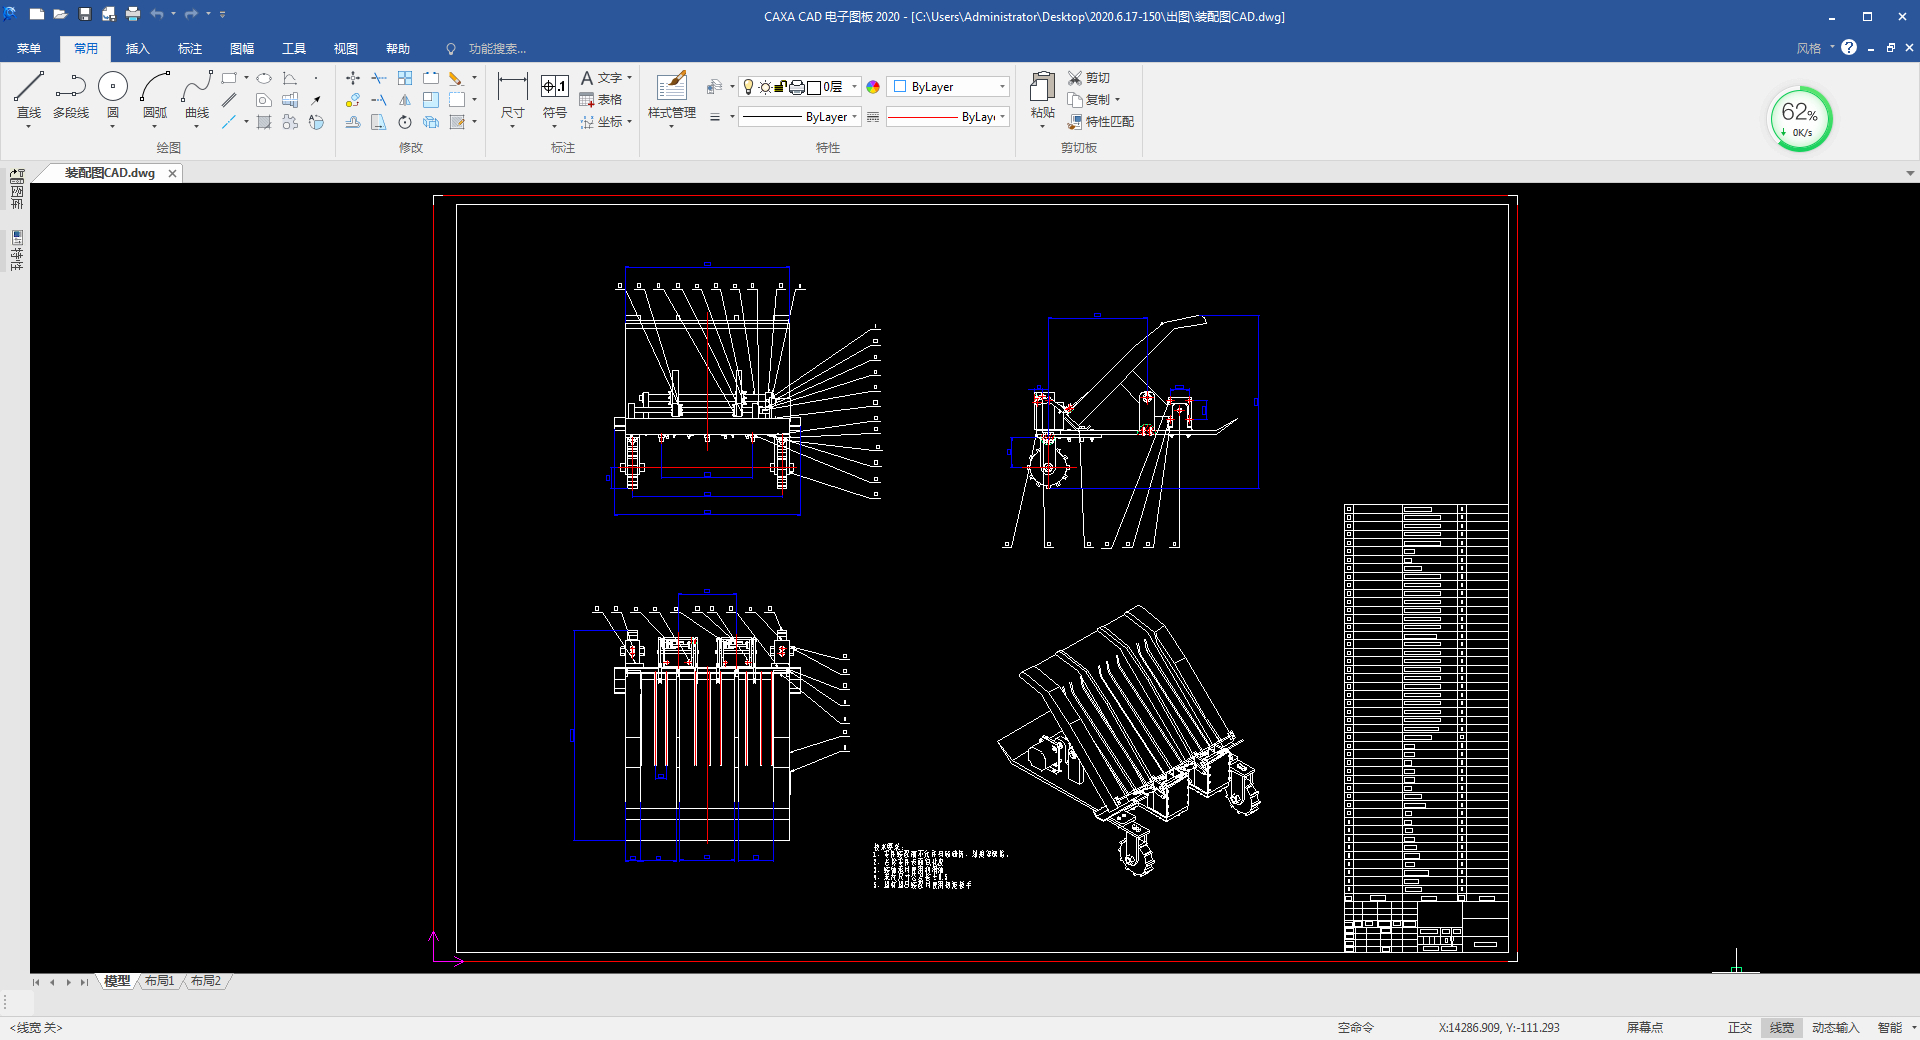Select the Line (直线) drawing tool

pyautogui.click(x=29, y=95)
